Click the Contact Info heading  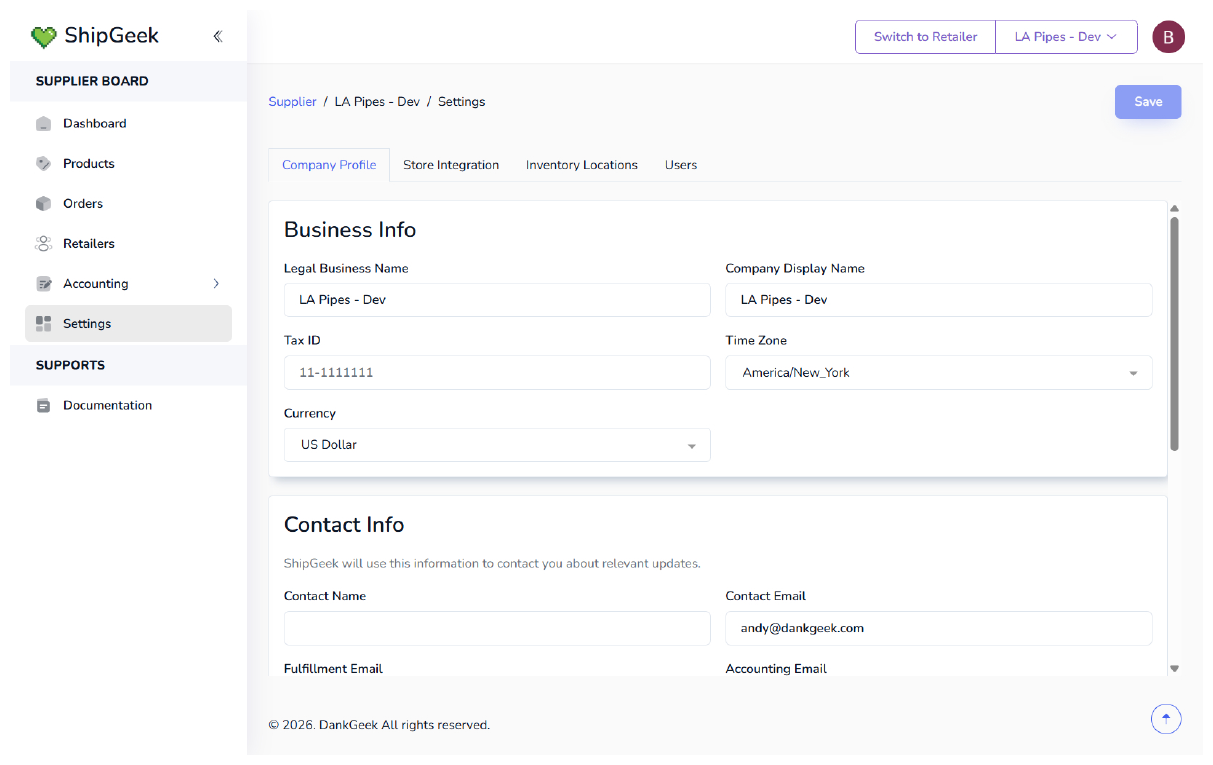coord(344,525)
